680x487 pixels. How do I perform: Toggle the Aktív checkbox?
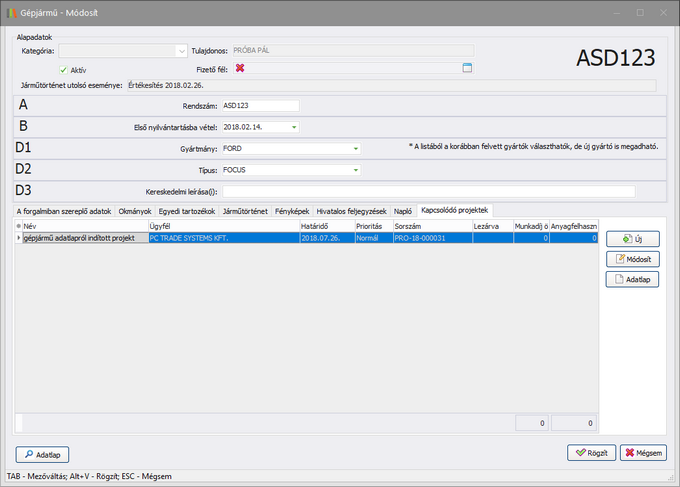click(64, 69)
